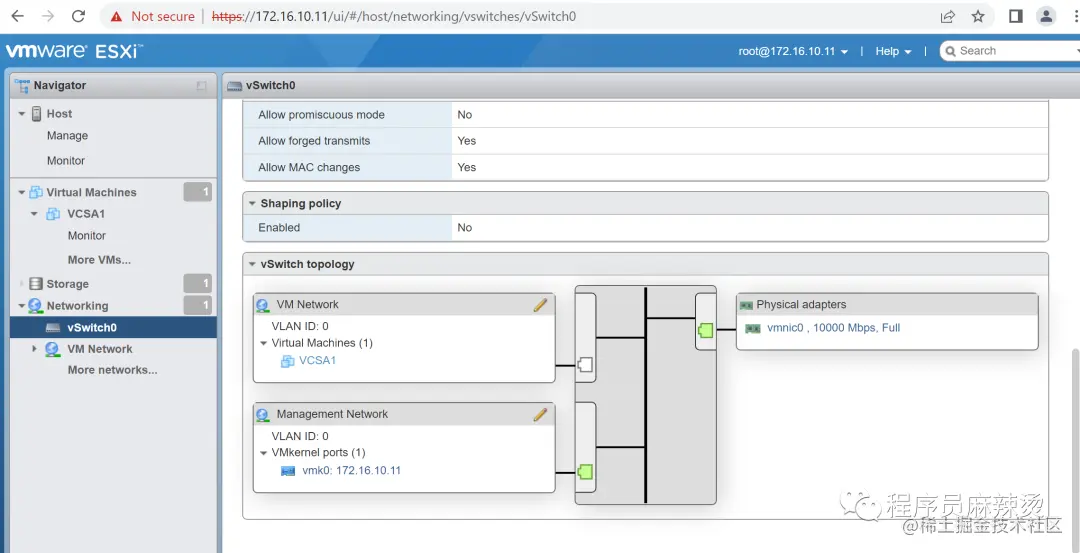Collapse the VCSA1 tree node
The height and width of the screenshot is (553, 1080).
[35, 214]
